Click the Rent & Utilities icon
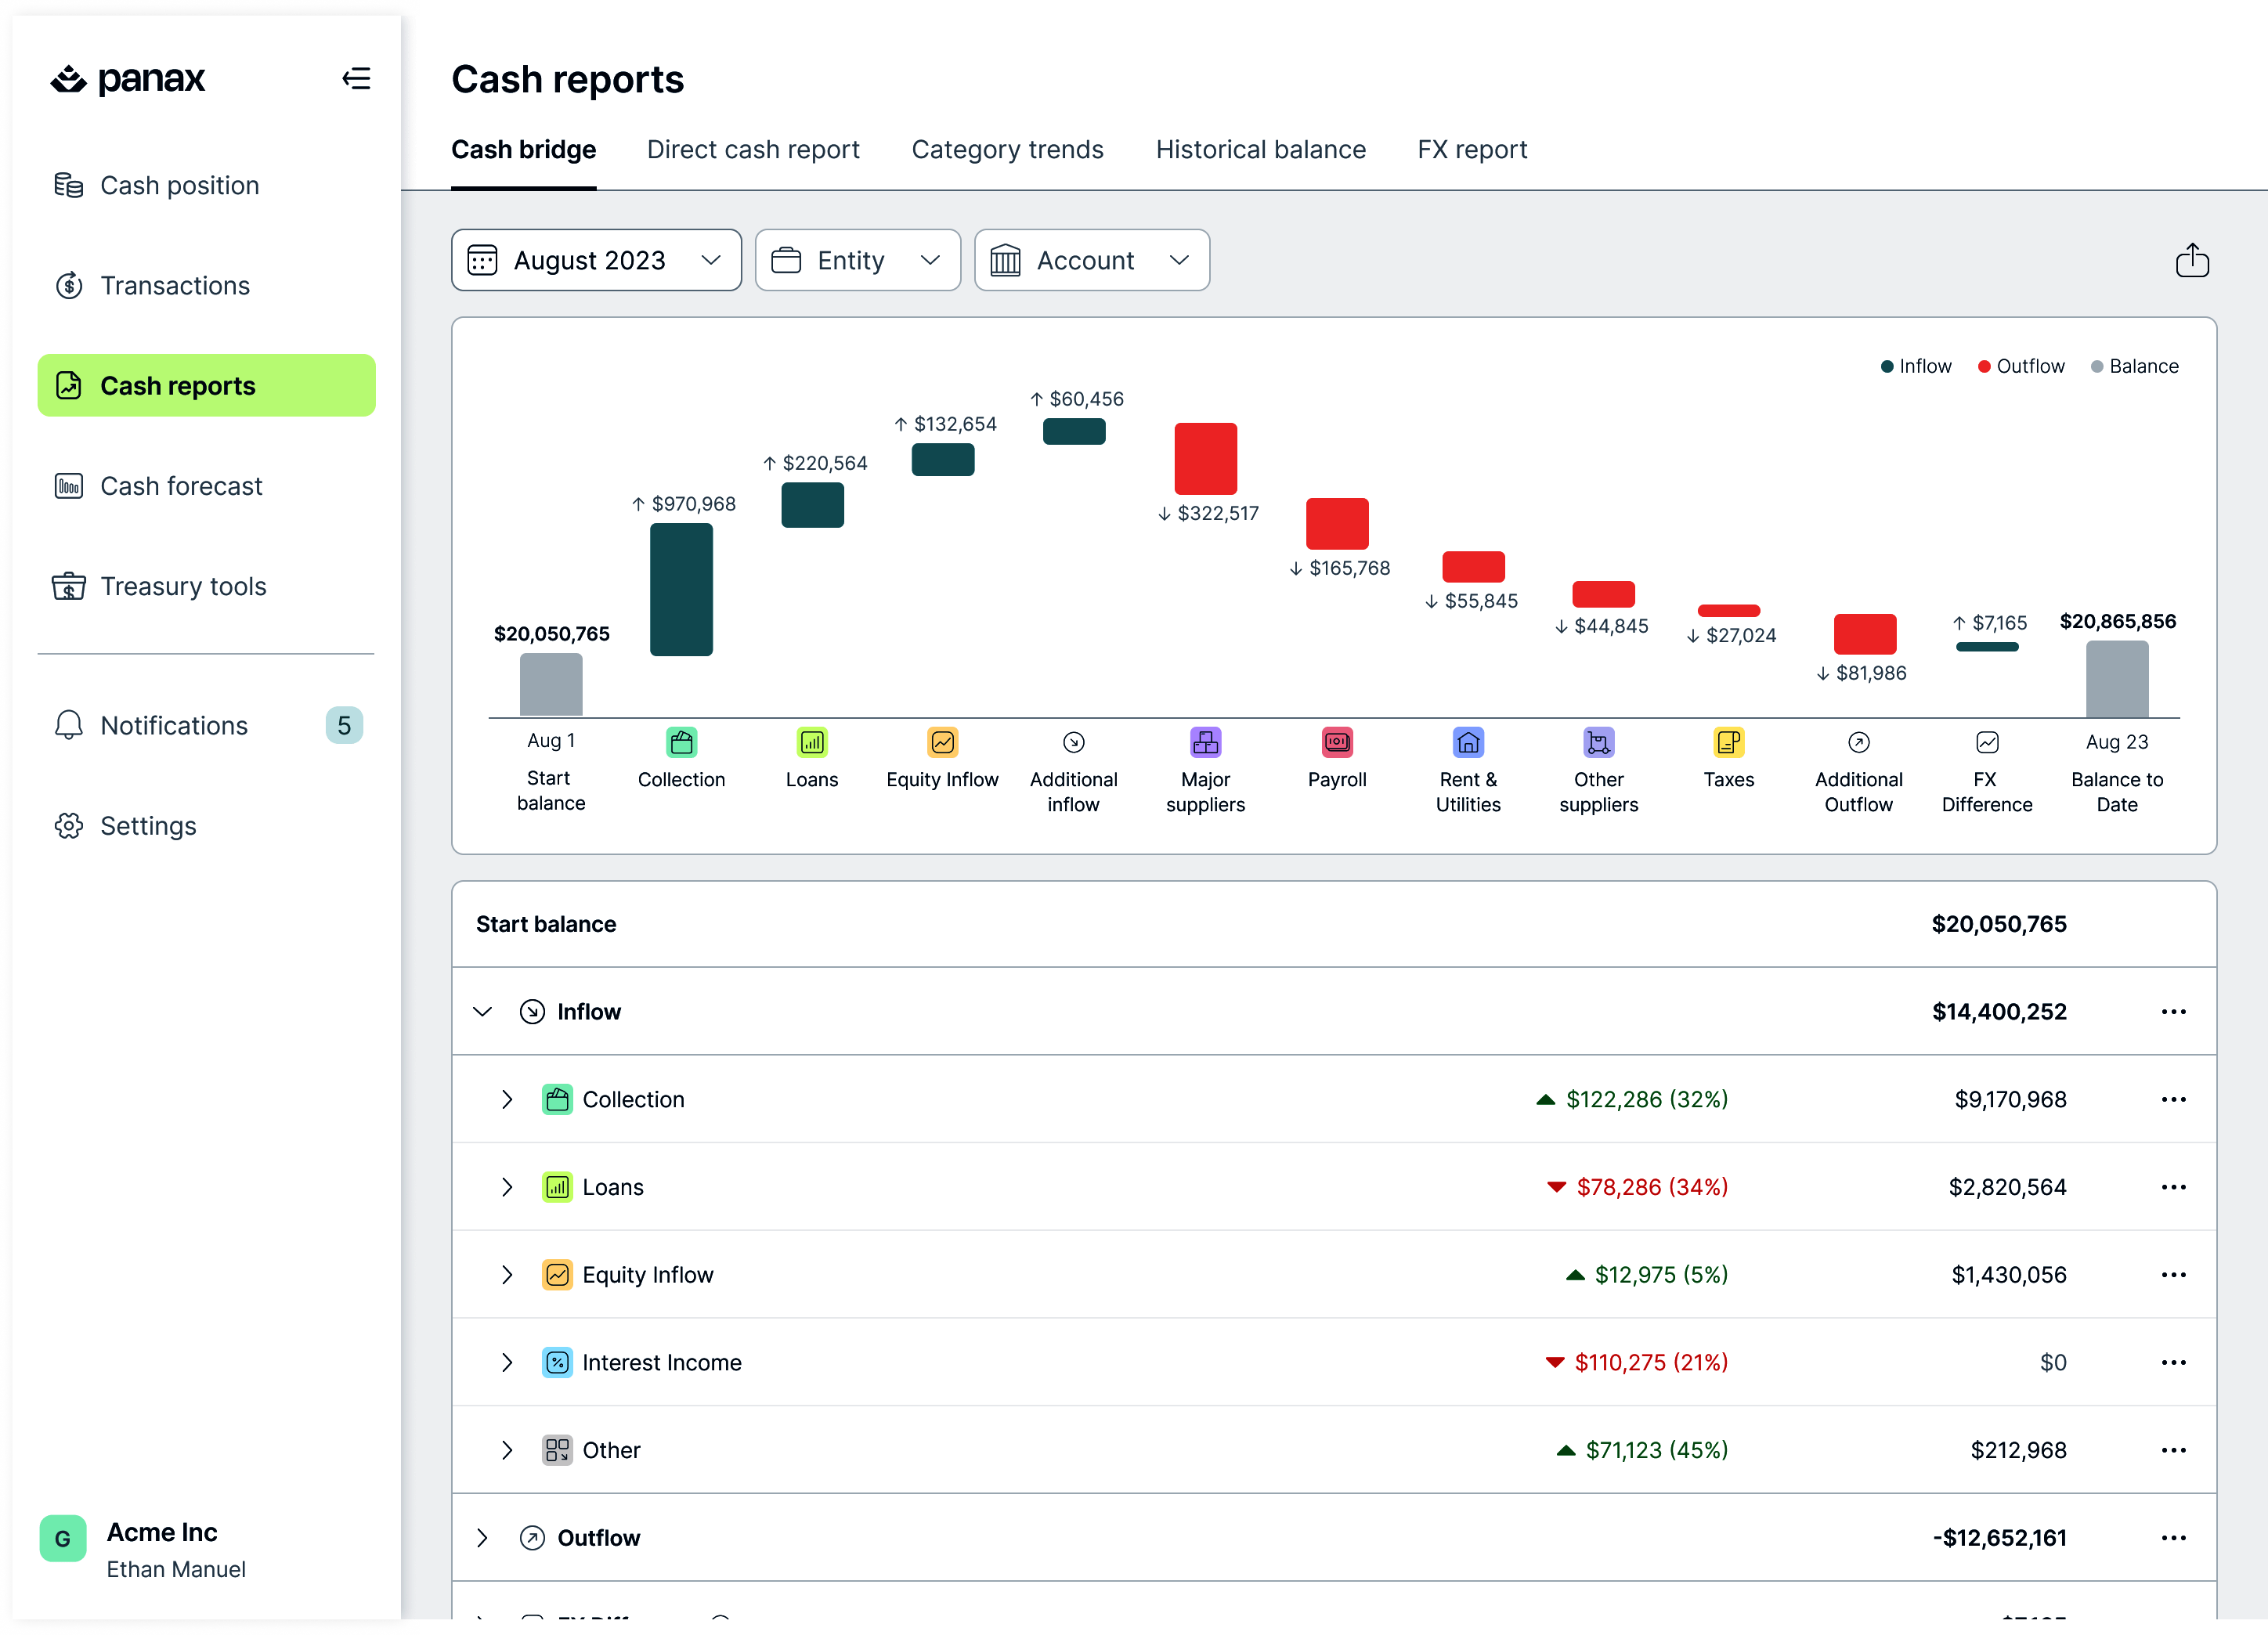This screenshot has height=1635, width=2268. click(x=1468, y=742)
